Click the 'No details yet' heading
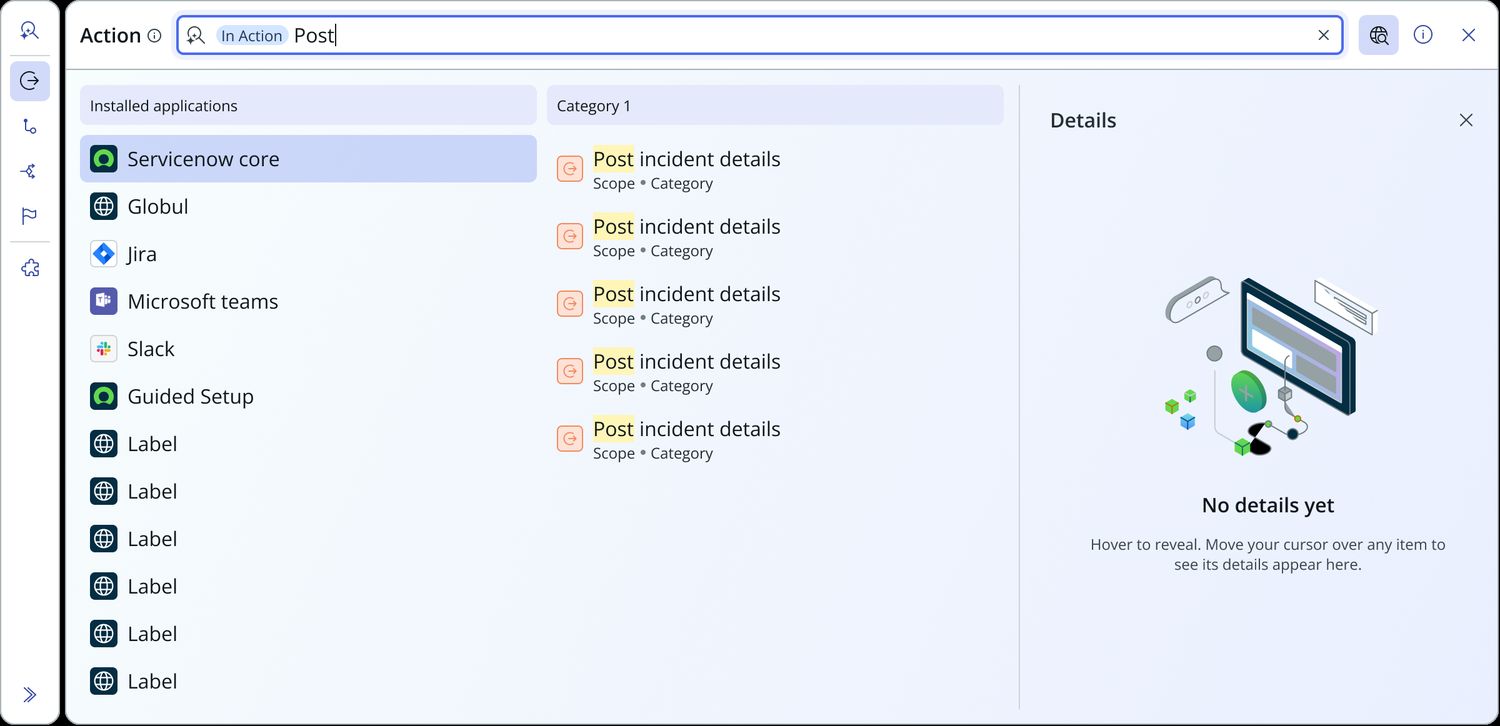This screenshot has height=726, width=1500. 1268,505
